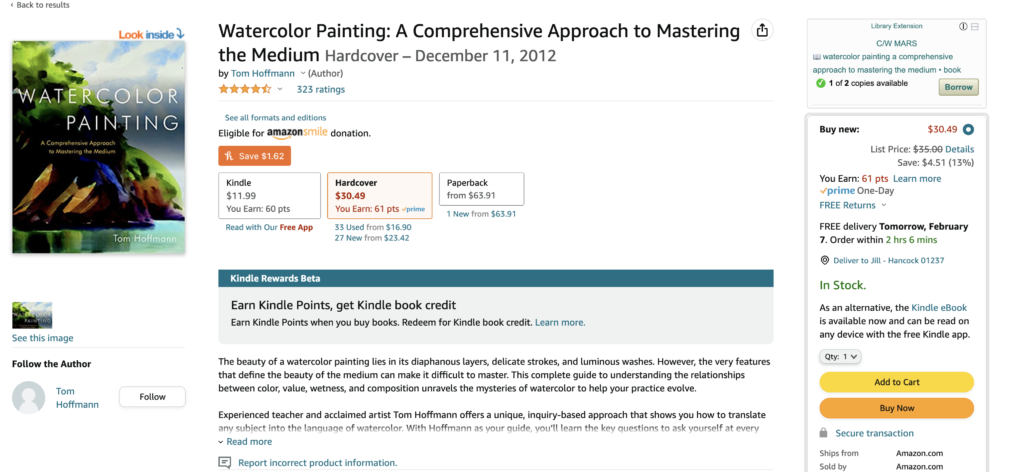Viewport: 1024px width, 472px height.
Task: Choose the Paperback format option
Action: point(481,189)
